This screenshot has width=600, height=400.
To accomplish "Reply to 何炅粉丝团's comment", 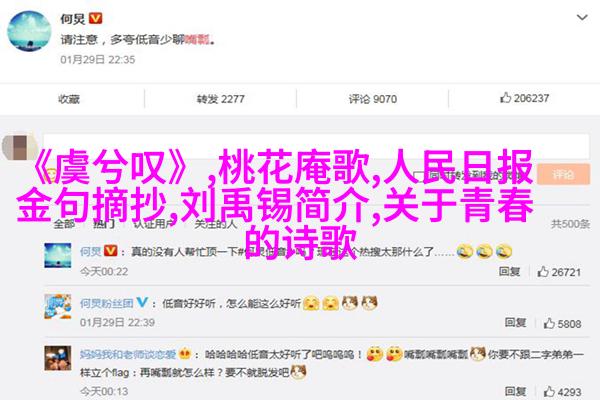I will pyautogui.click(x=515, y=323).
